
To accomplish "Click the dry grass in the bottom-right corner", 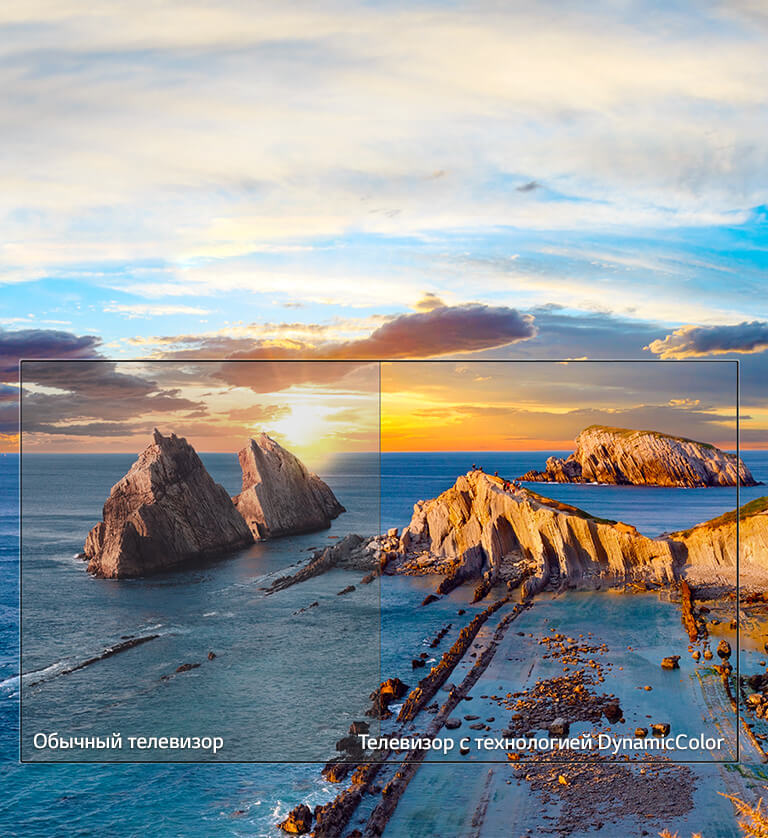I will tap(748, 815).
